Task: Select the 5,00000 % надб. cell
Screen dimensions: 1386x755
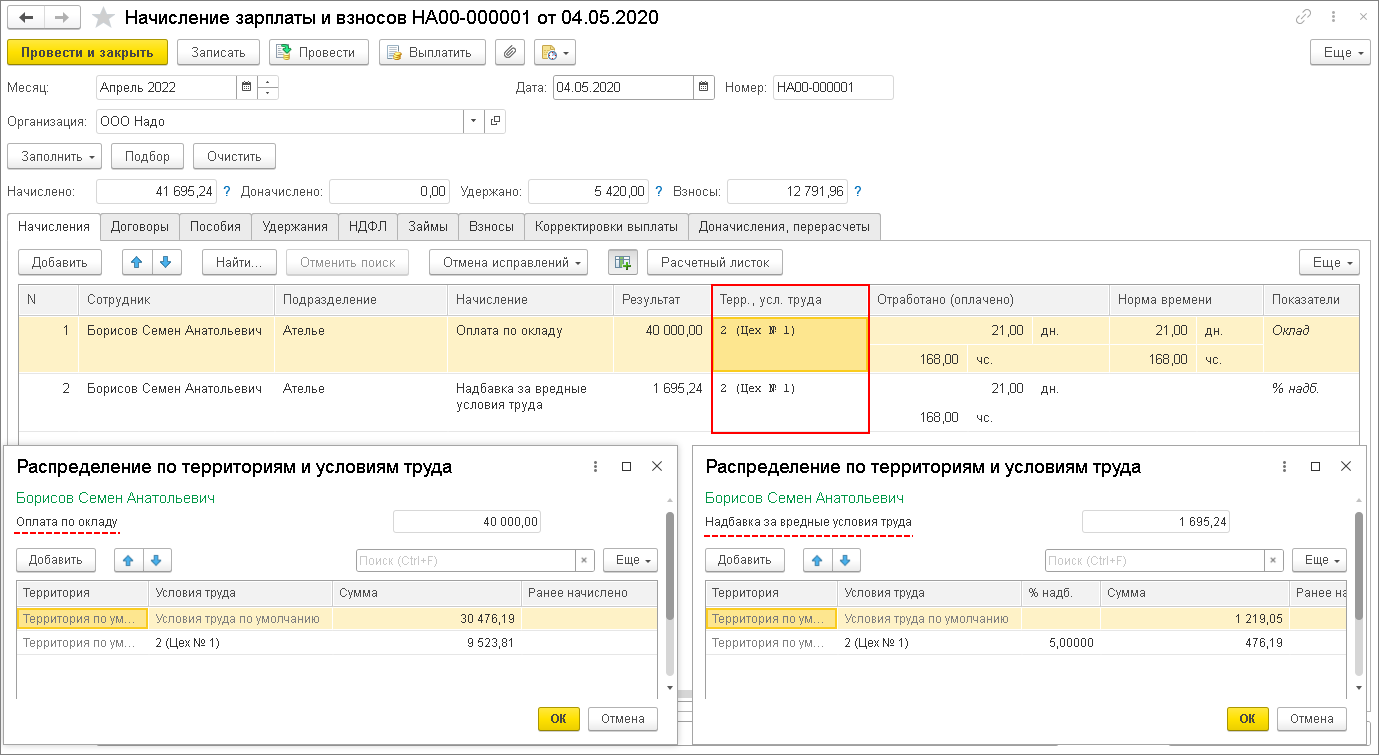Action: point(1060,643)
